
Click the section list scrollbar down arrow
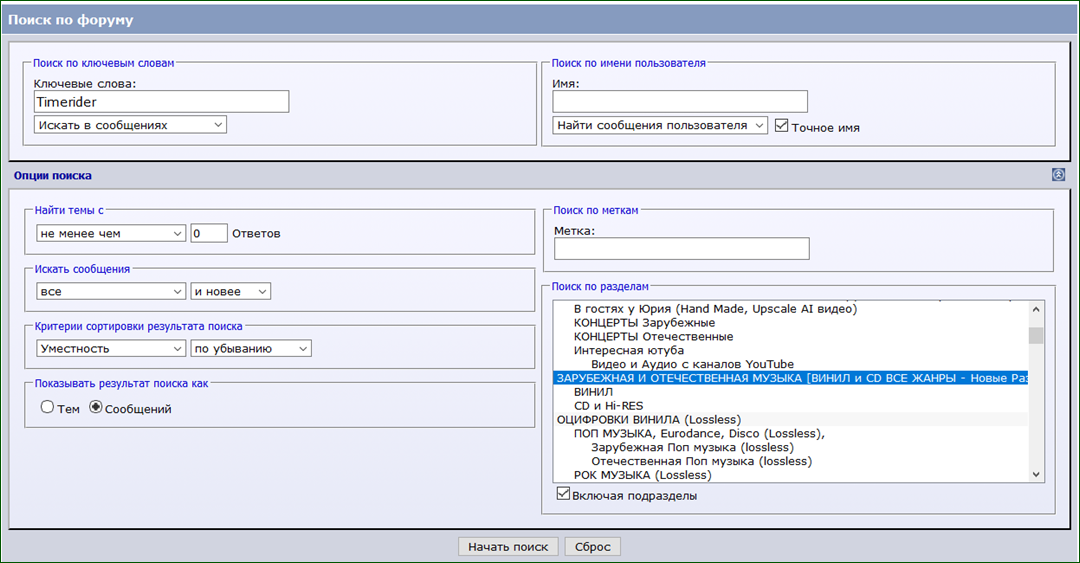[1036, 474]
